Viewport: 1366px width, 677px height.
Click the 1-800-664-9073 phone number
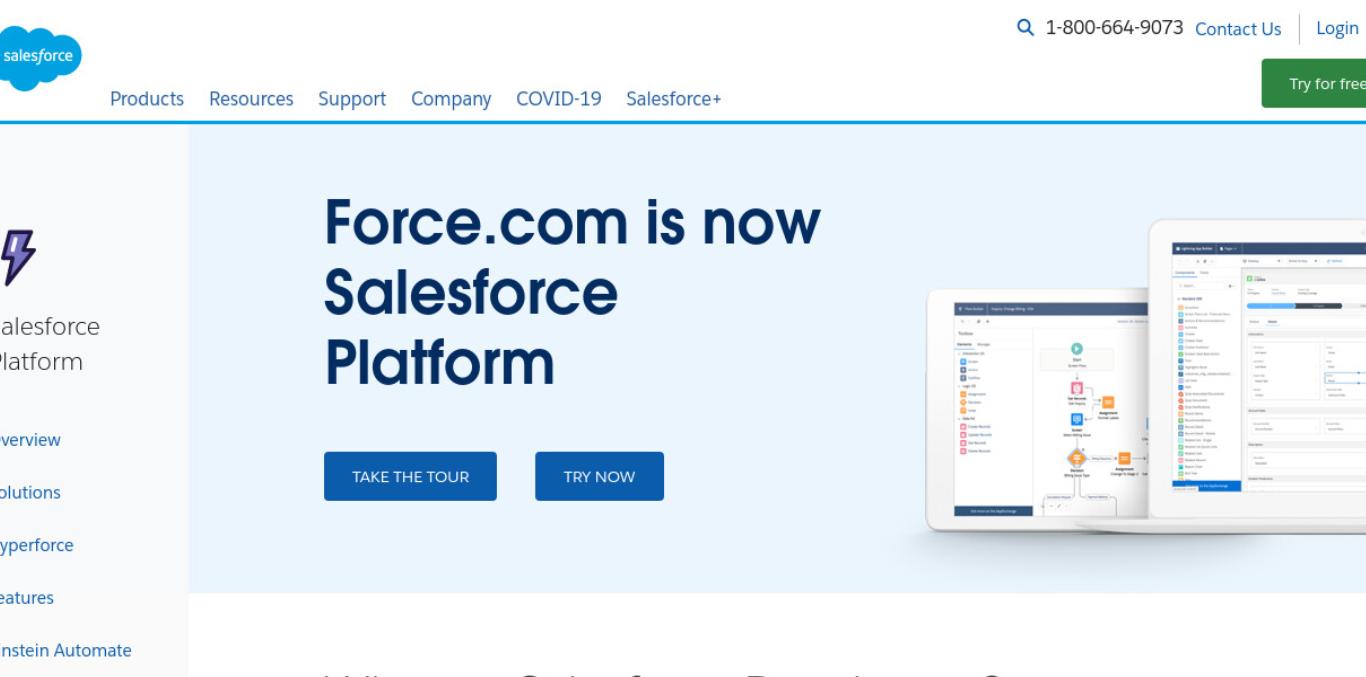1114,28
